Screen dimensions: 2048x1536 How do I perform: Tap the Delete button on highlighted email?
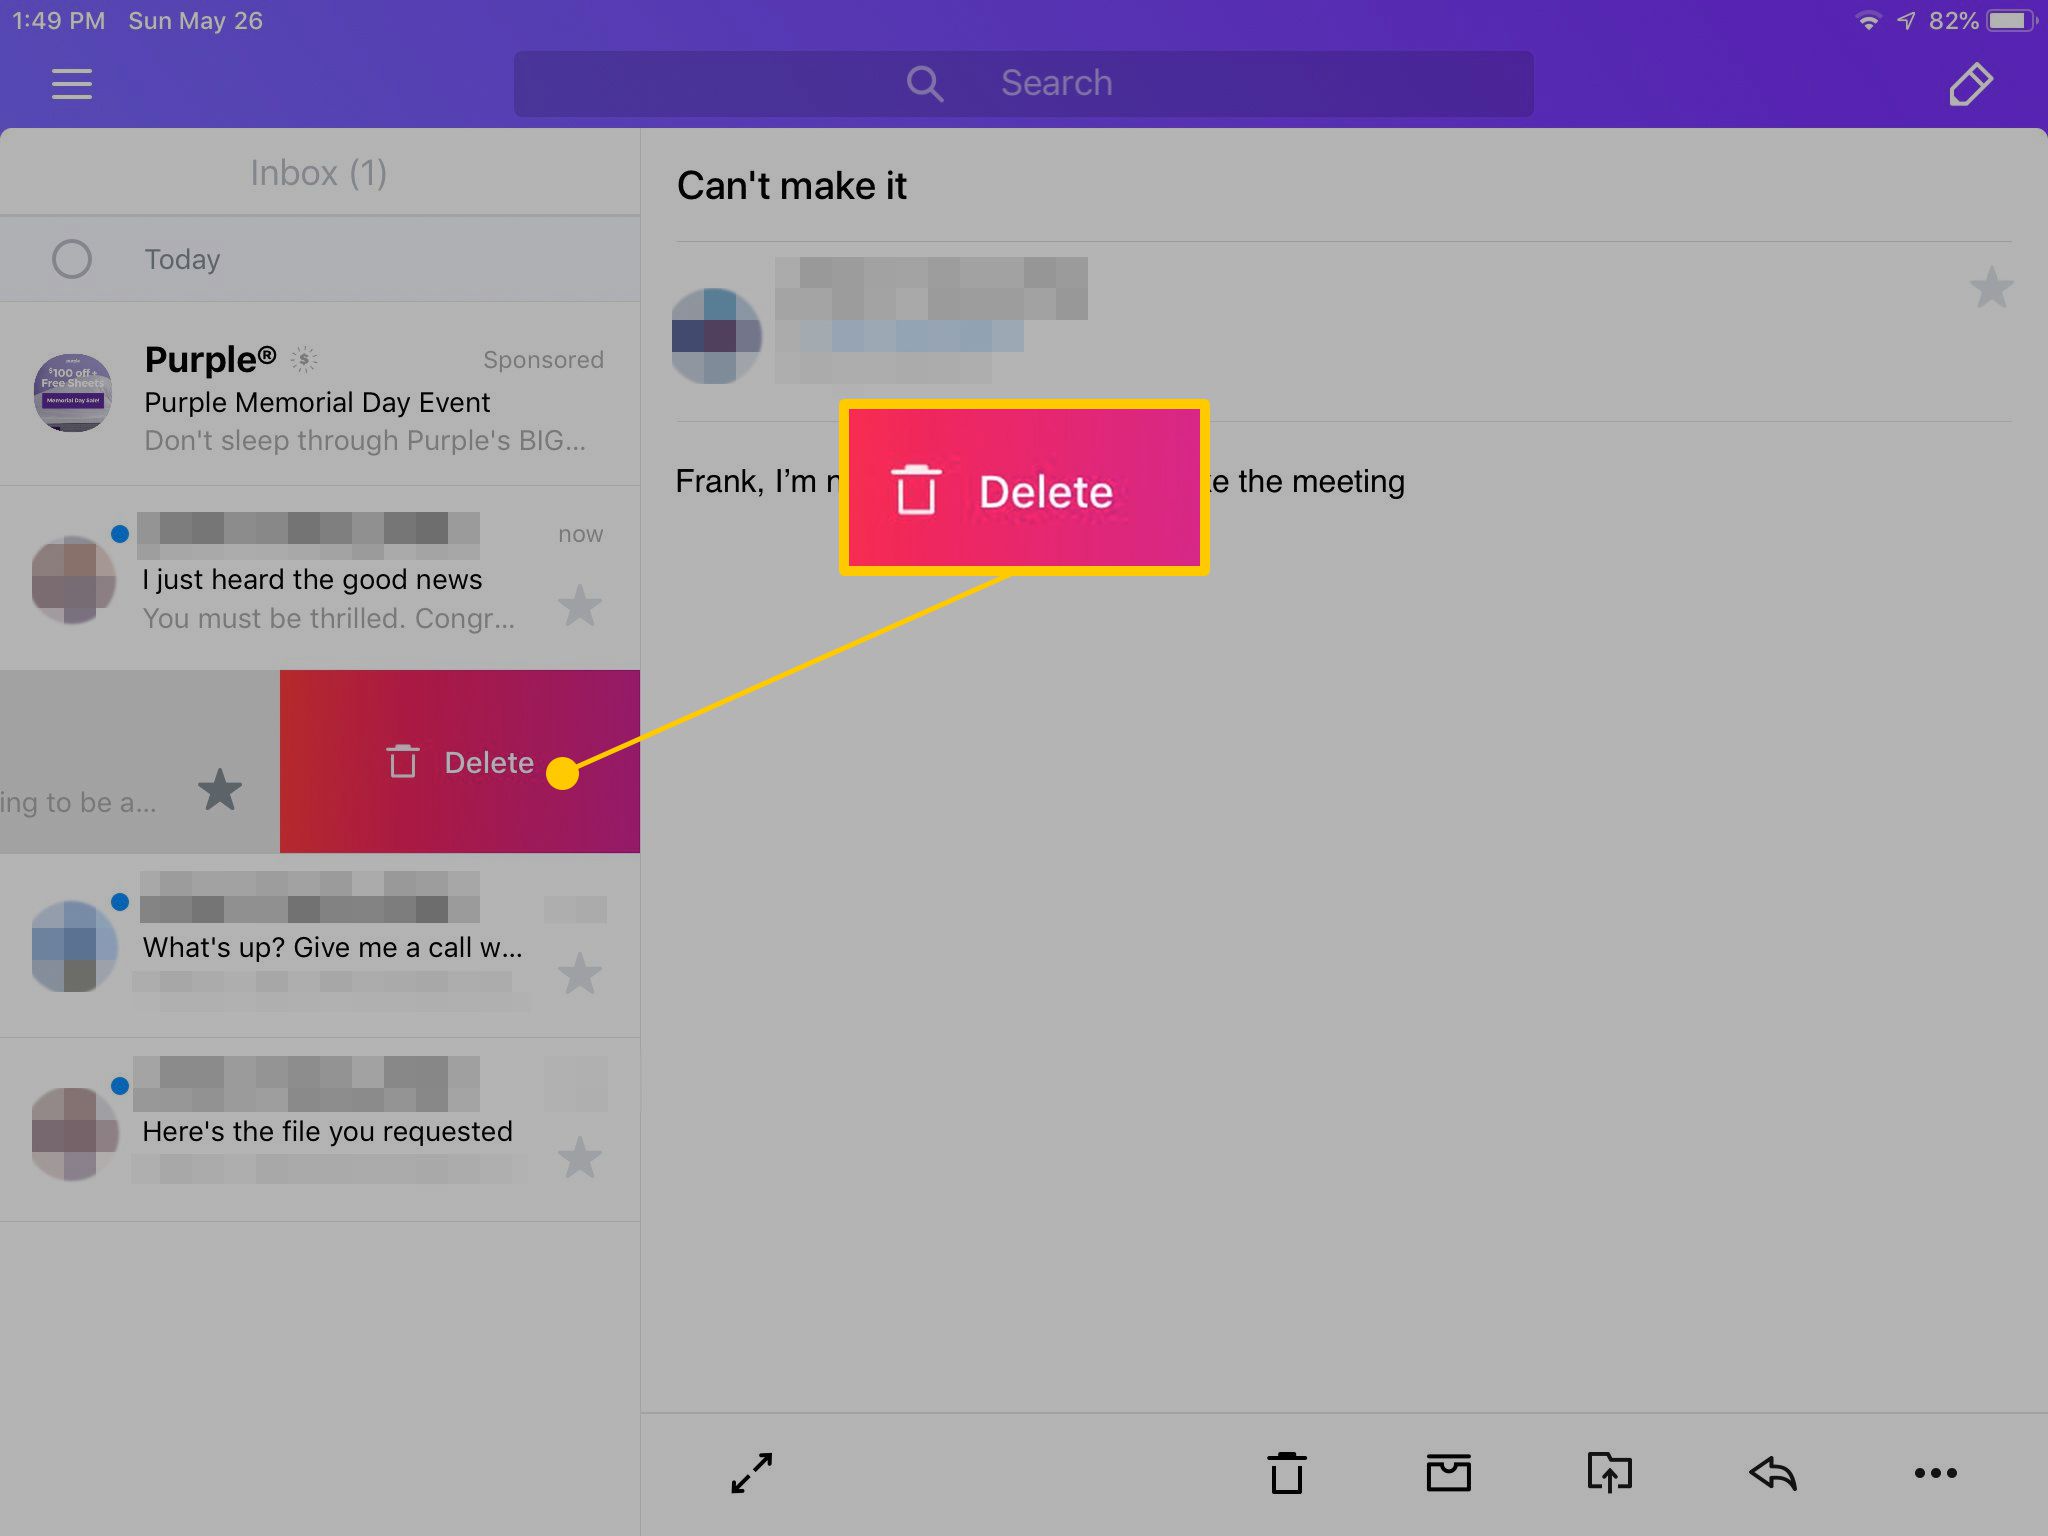point(458,760)
